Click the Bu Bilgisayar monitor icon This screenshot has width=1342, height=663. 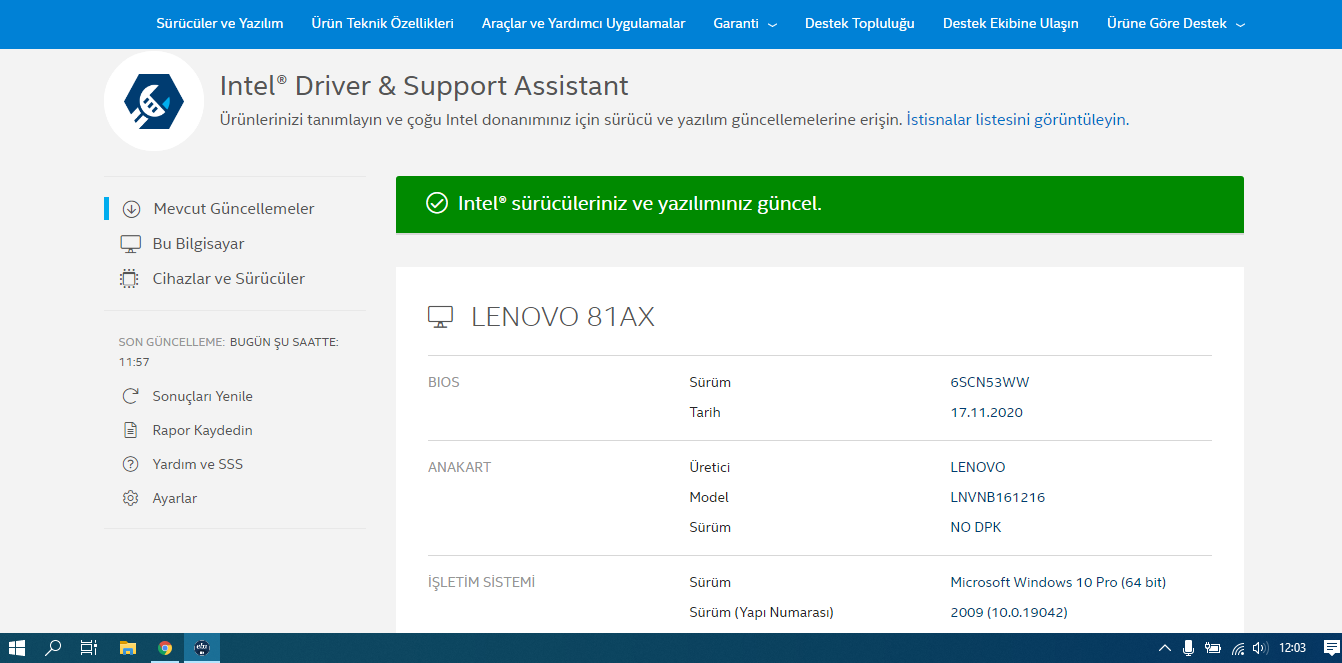tap(130, 244)
